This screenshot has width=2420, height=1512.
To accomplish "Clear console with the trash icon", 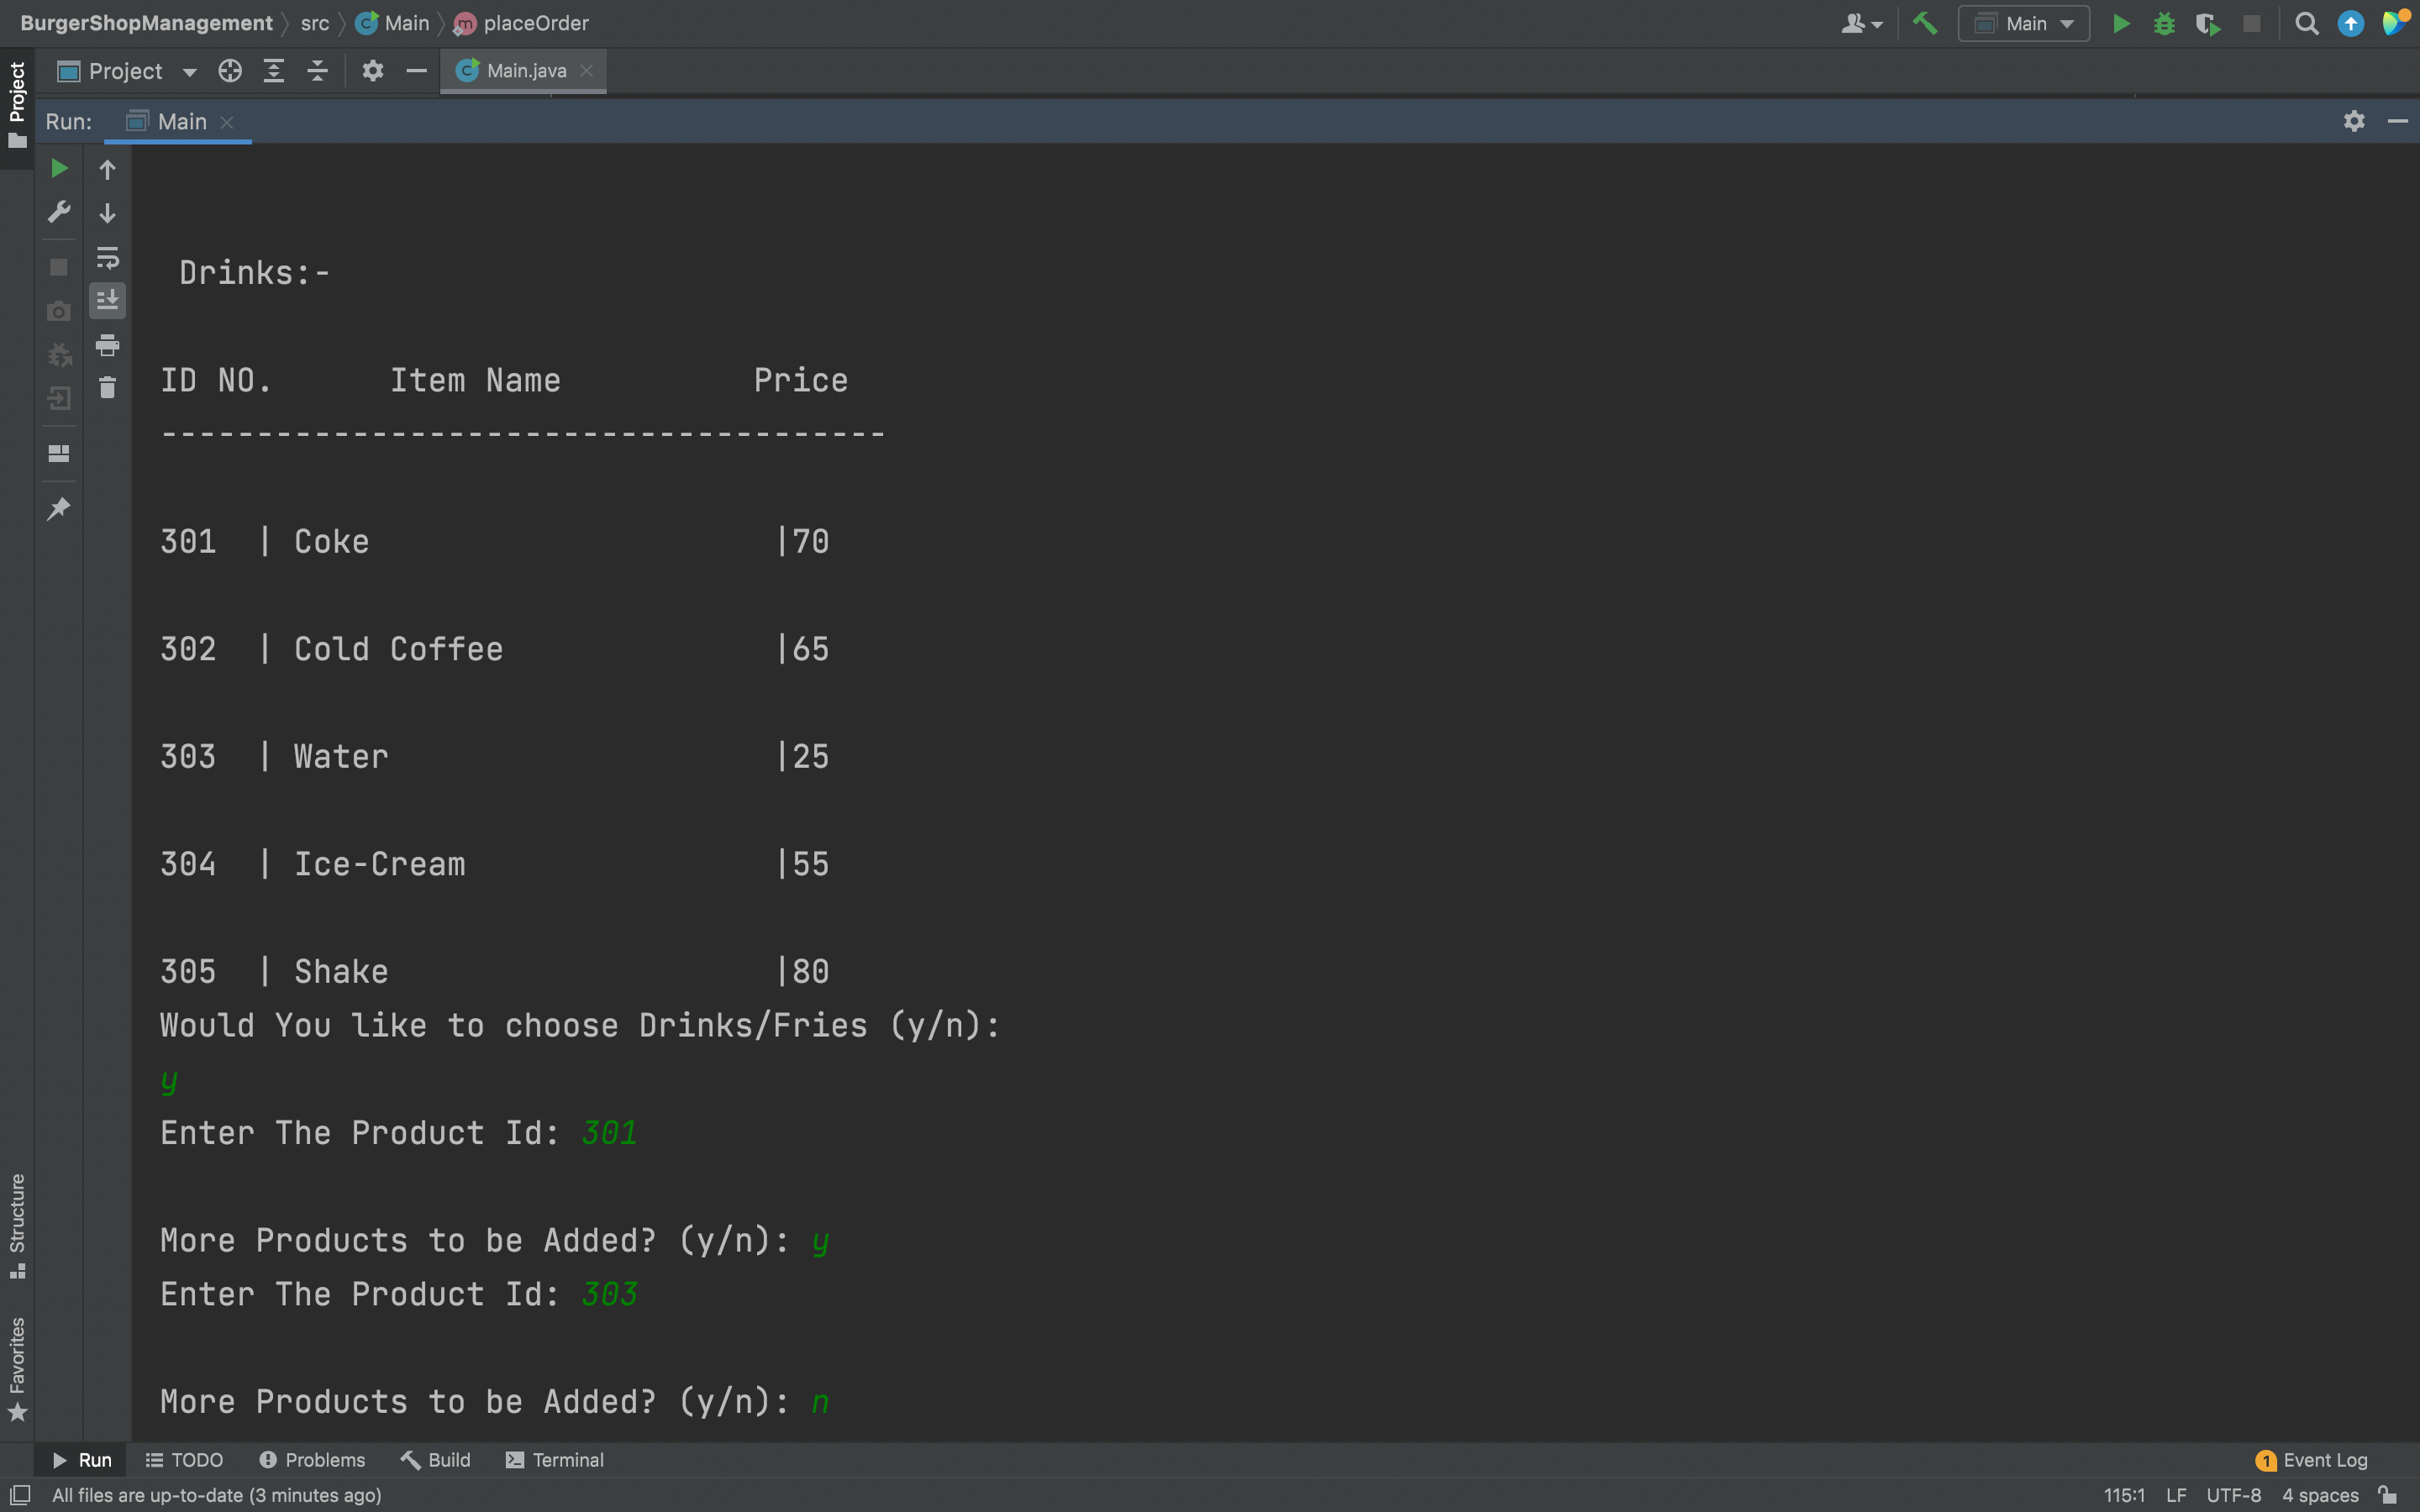I will pyautogui.click(x=107, y=388).
